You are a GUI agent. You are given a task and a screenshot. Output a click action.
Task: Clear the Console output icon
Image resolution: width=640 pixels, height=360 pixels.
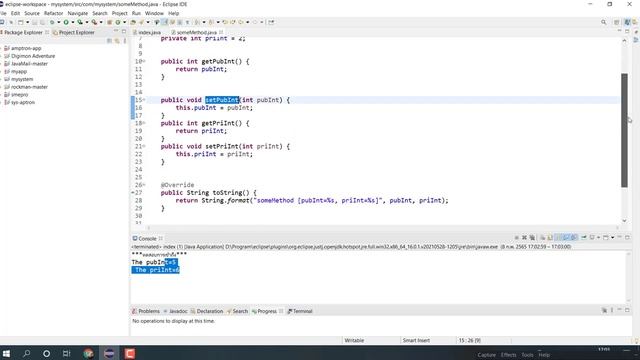pos(543,237)
